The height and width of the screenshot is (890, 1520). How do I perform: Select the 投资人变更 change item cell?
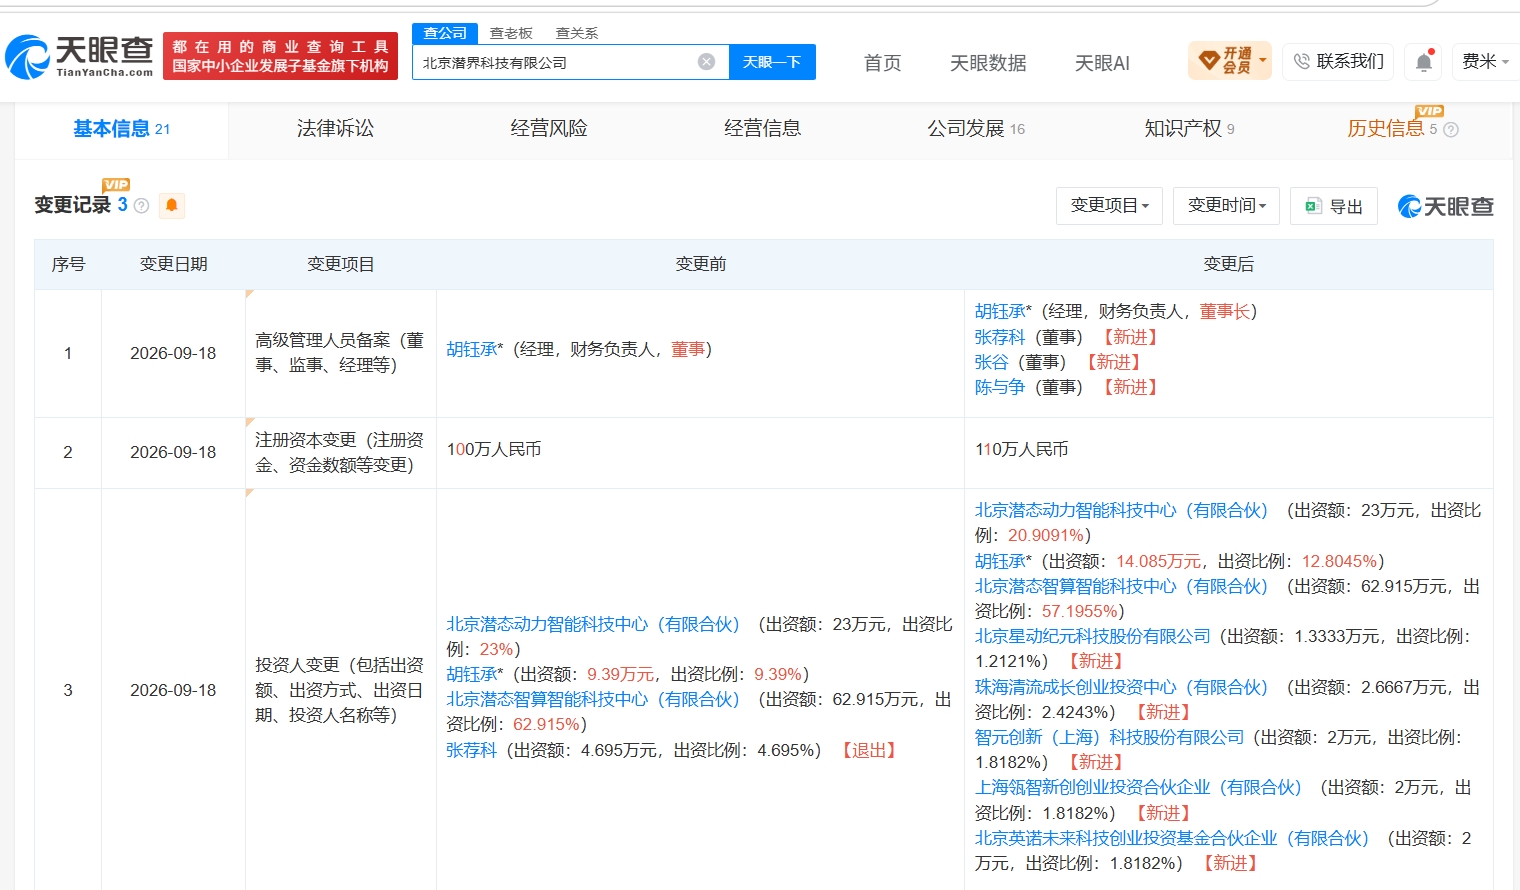(x=341, y=690)
